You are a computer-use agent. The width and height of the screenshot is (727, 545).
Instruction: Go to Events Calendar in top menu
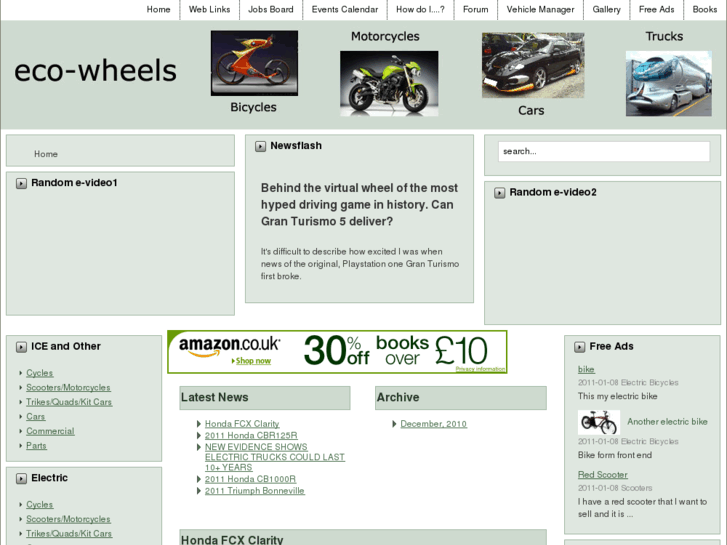click(x=344, y=9)
